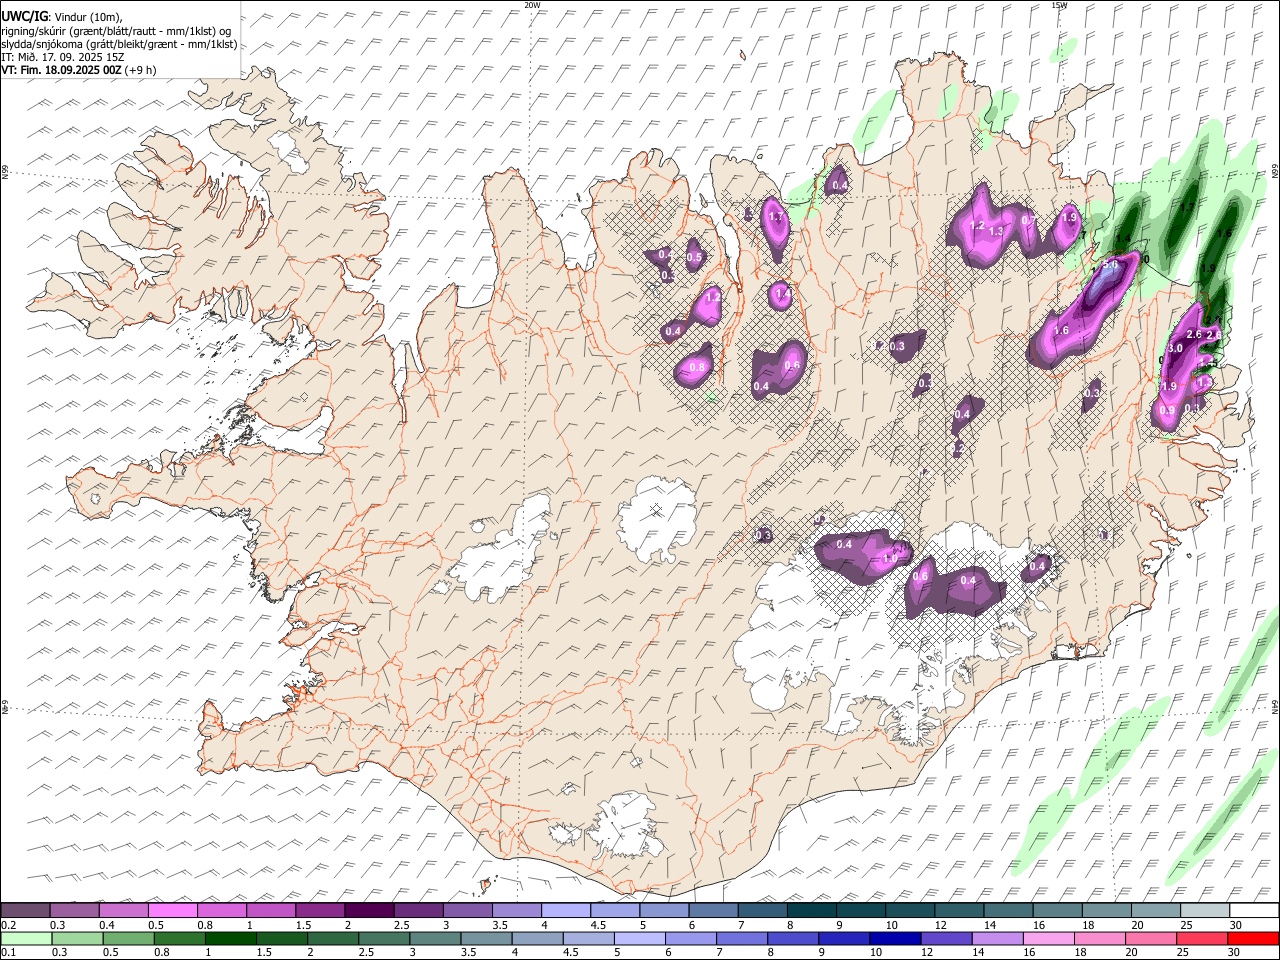This screenshot has width=1280, height=960.
Task: Click bottom legend swatch between 3 and 3.5
Action: point(434,939)
